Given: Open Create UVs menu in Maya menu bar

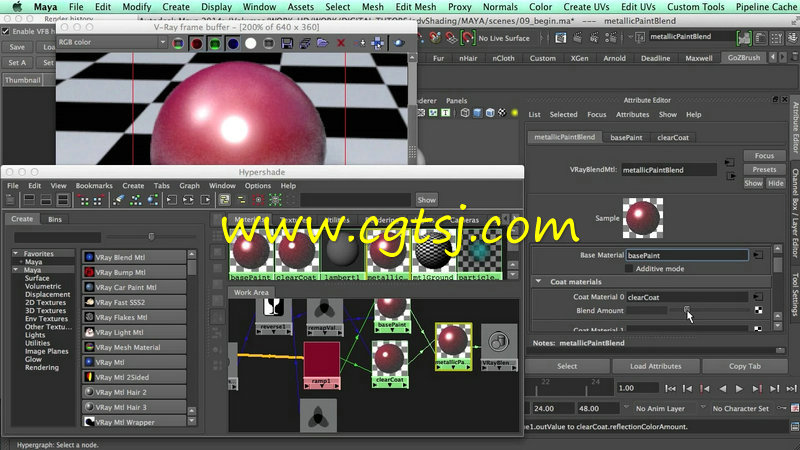Looking at the screenshot, I should tap(586, 7).
